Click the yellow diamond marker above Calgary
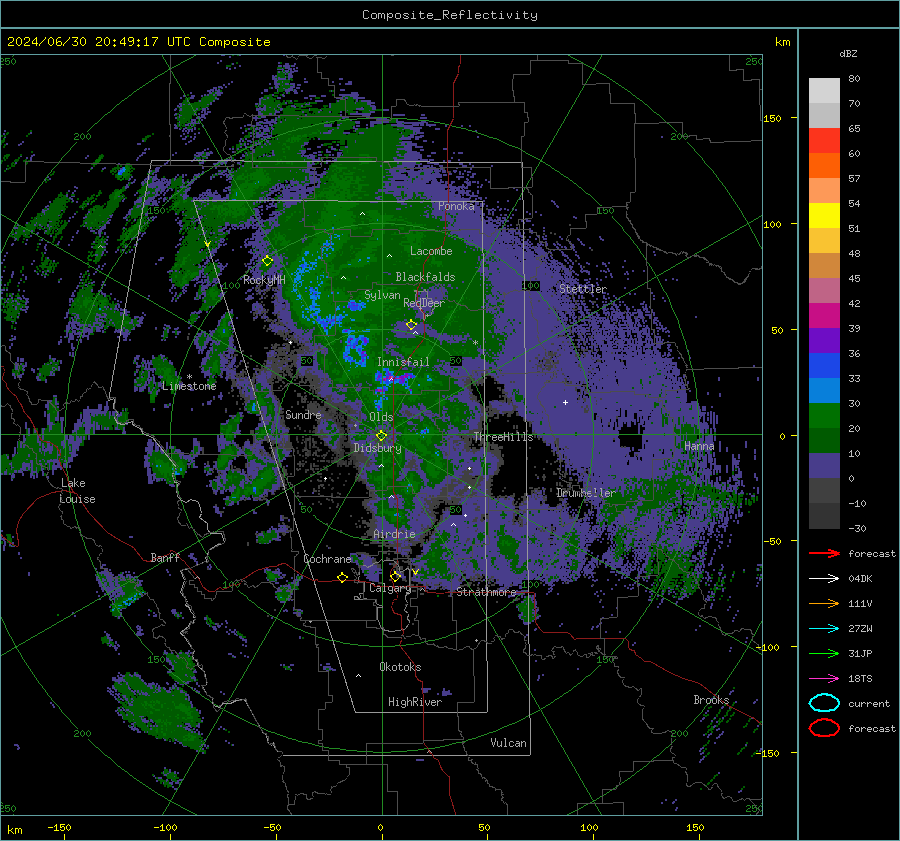 pyautogui.click(x=395, y=576)
